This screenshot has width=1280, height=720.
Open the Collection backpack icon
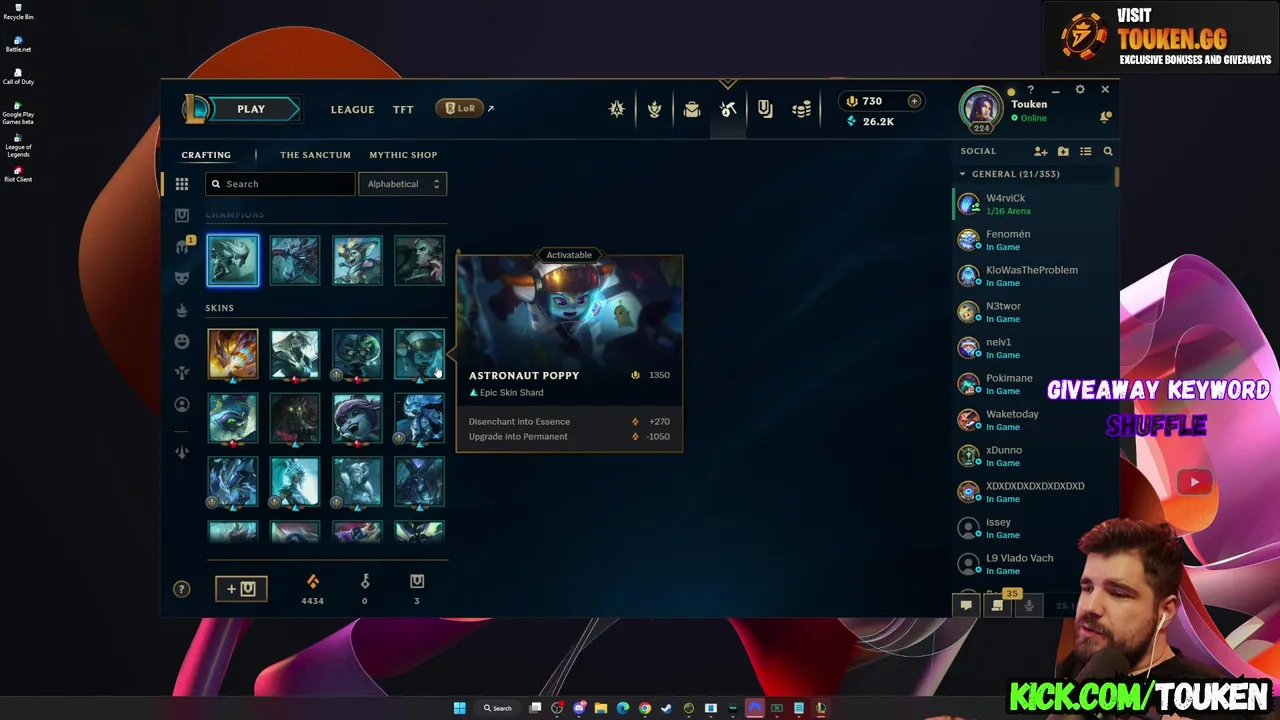coord(691,109)
